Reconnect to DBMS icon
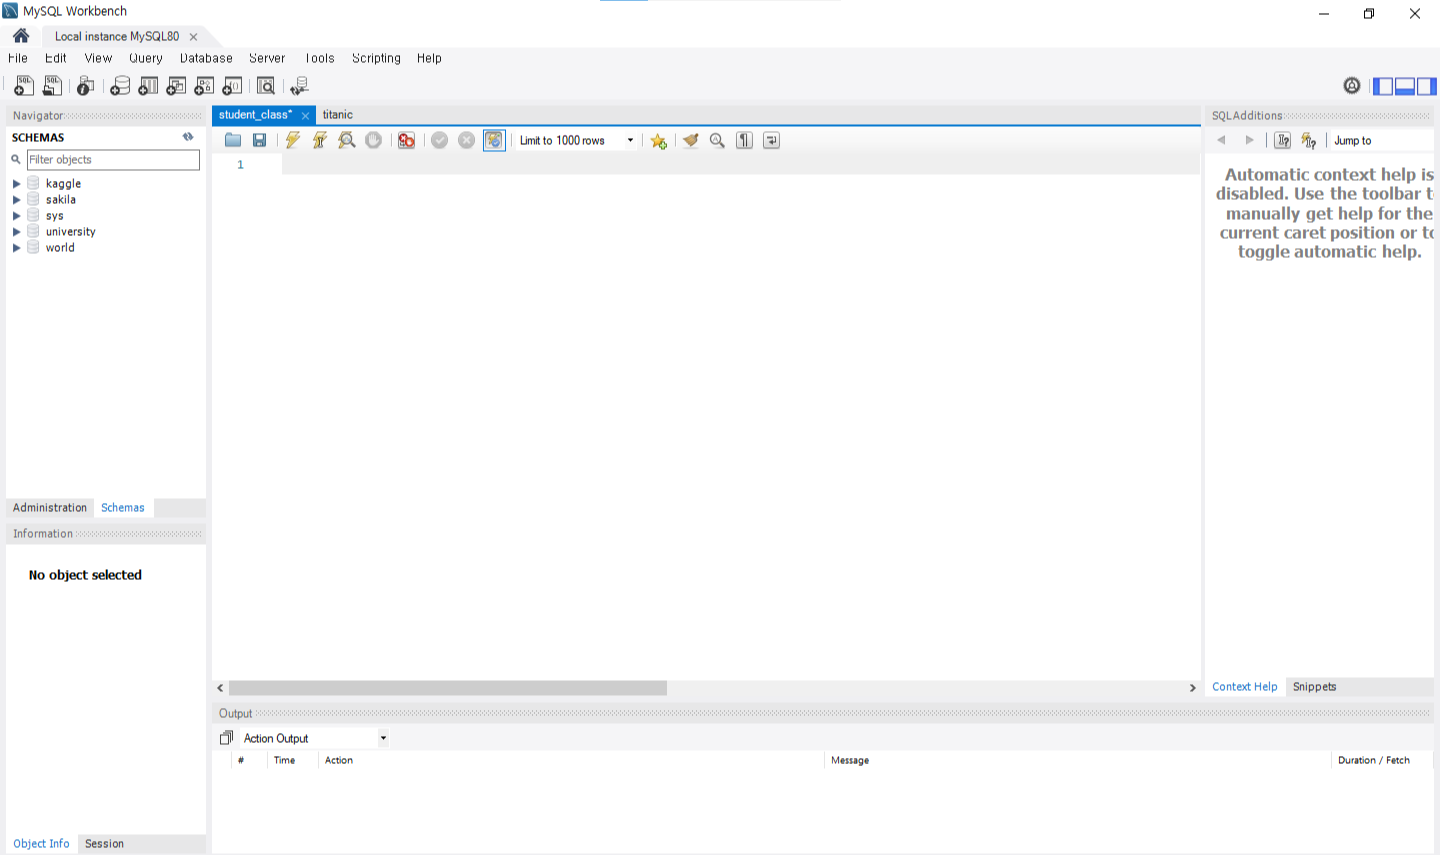This screenshot has height=855, width=1440. tap(299, 86)
